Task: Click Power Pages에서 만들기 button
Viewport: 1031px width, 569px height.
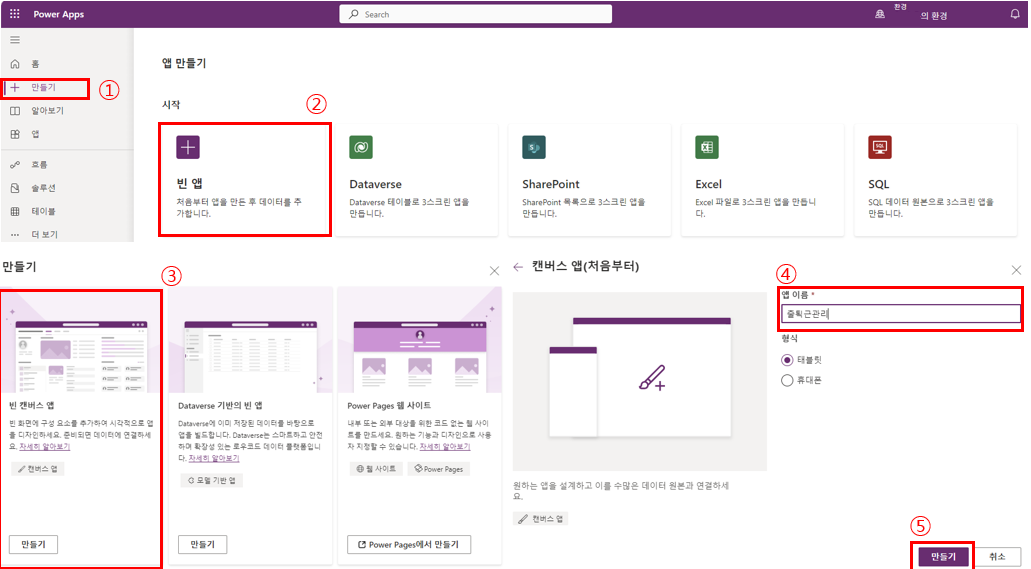Action: [x=409, y=545]
